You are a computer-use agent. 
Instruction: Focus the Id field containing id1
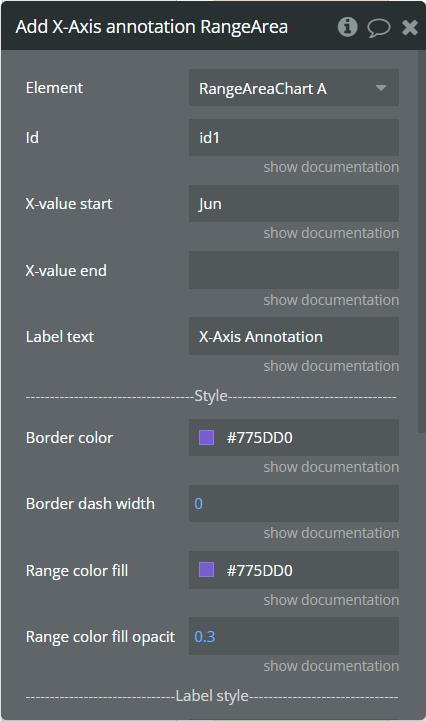294,137
